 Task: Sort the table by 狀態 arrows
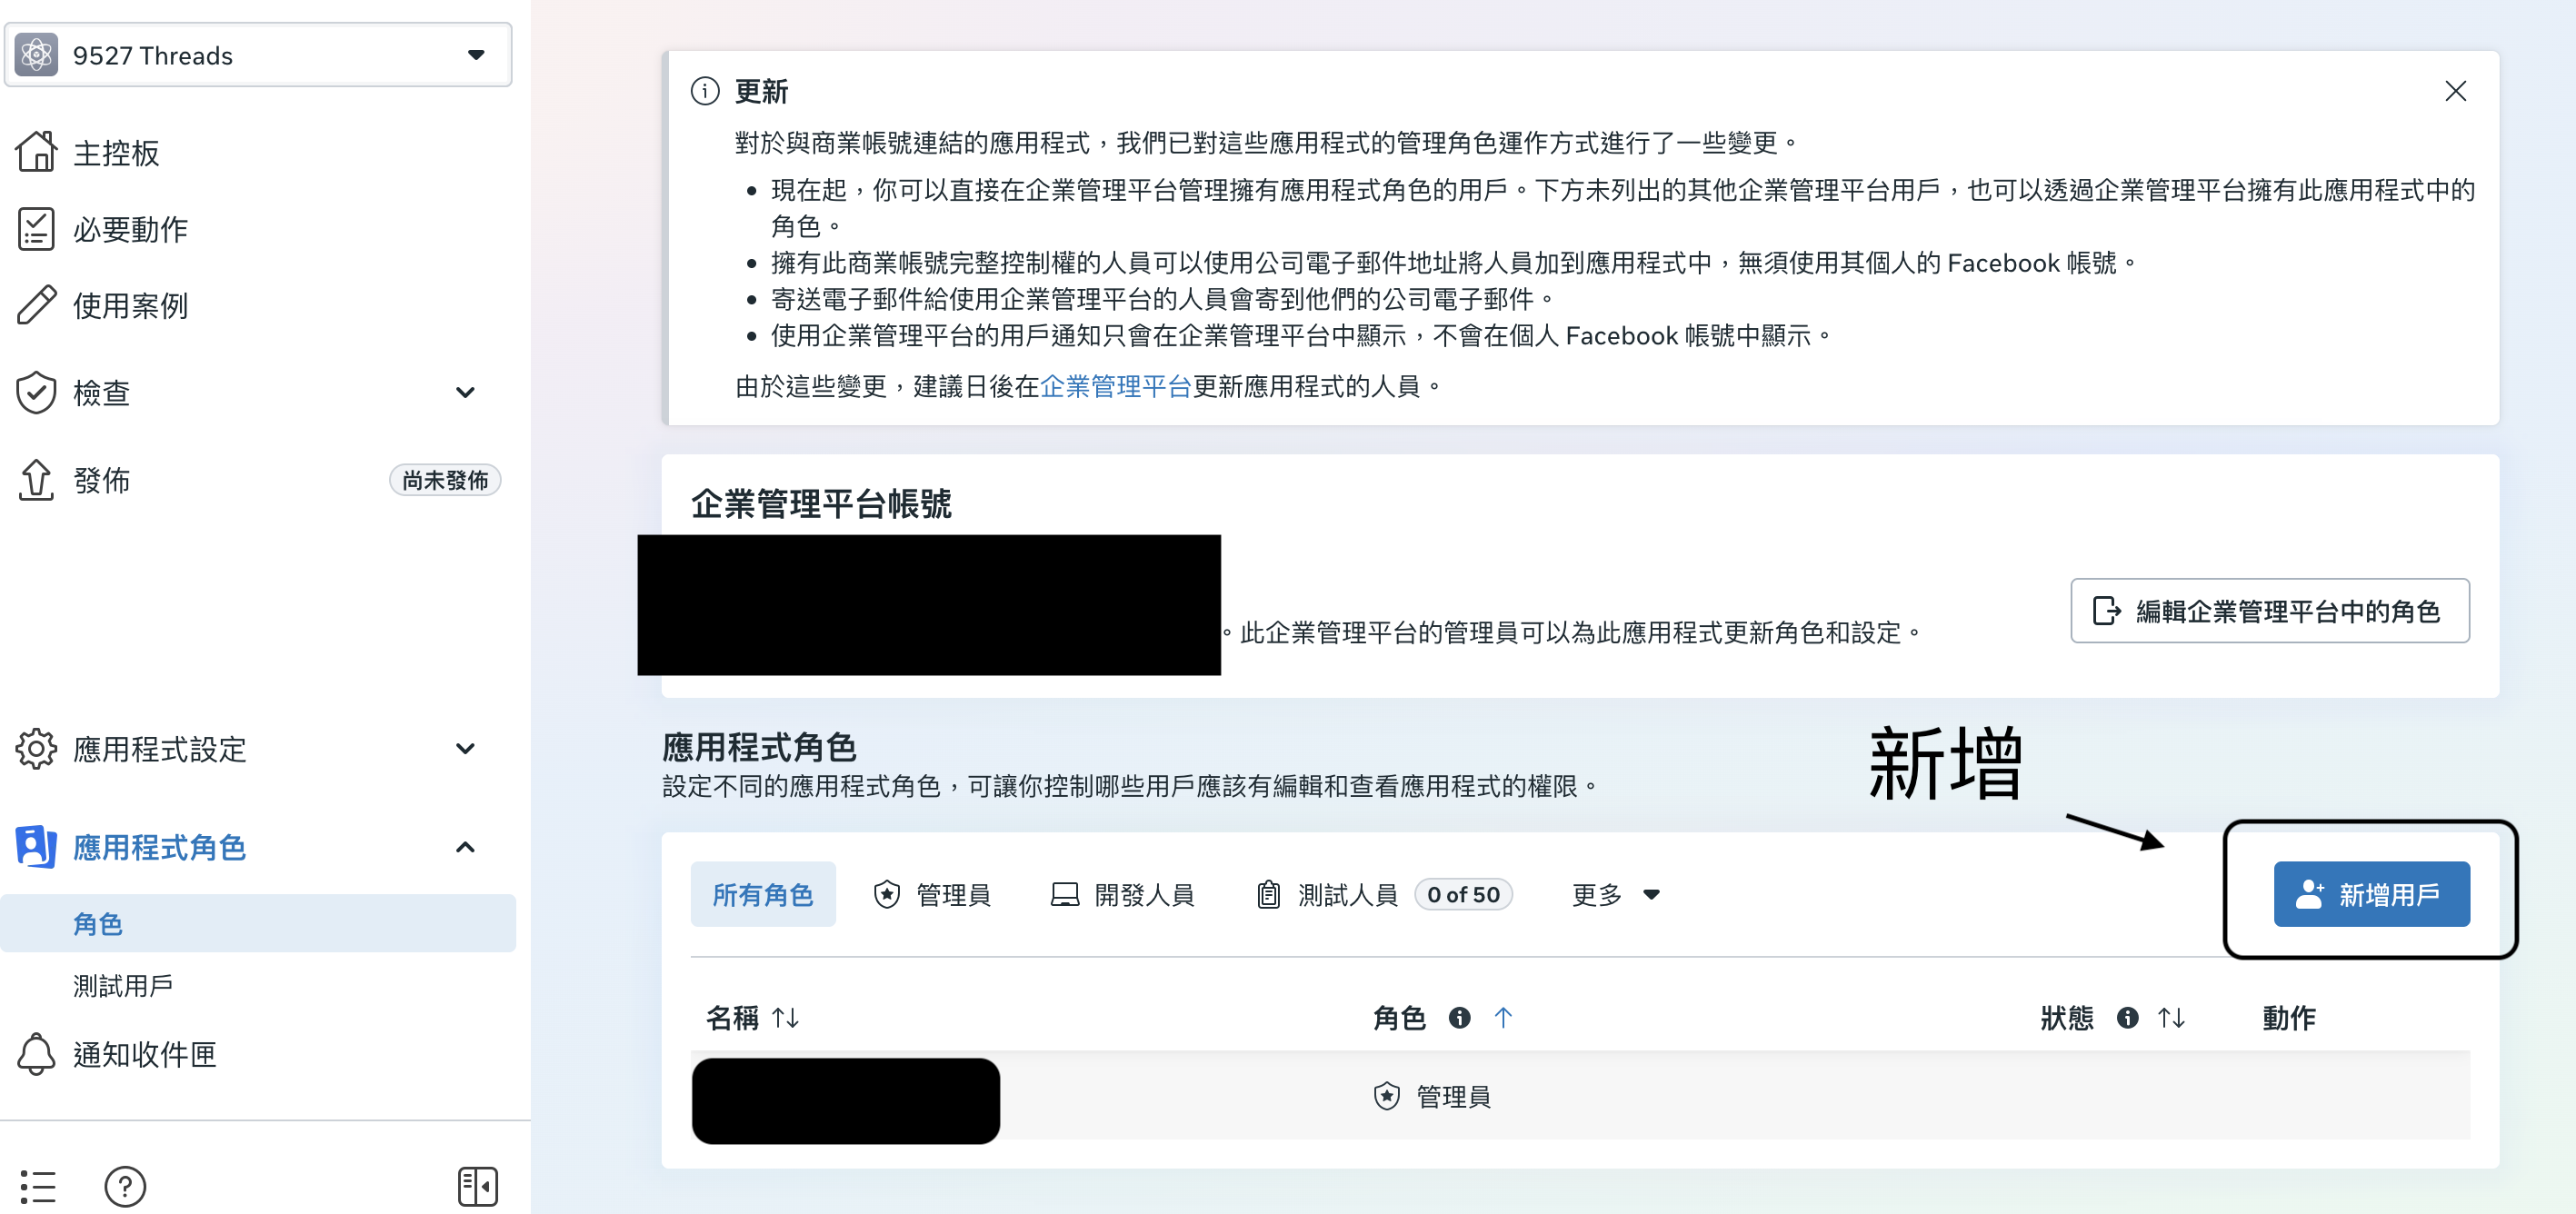(x=2171, y=1018)
